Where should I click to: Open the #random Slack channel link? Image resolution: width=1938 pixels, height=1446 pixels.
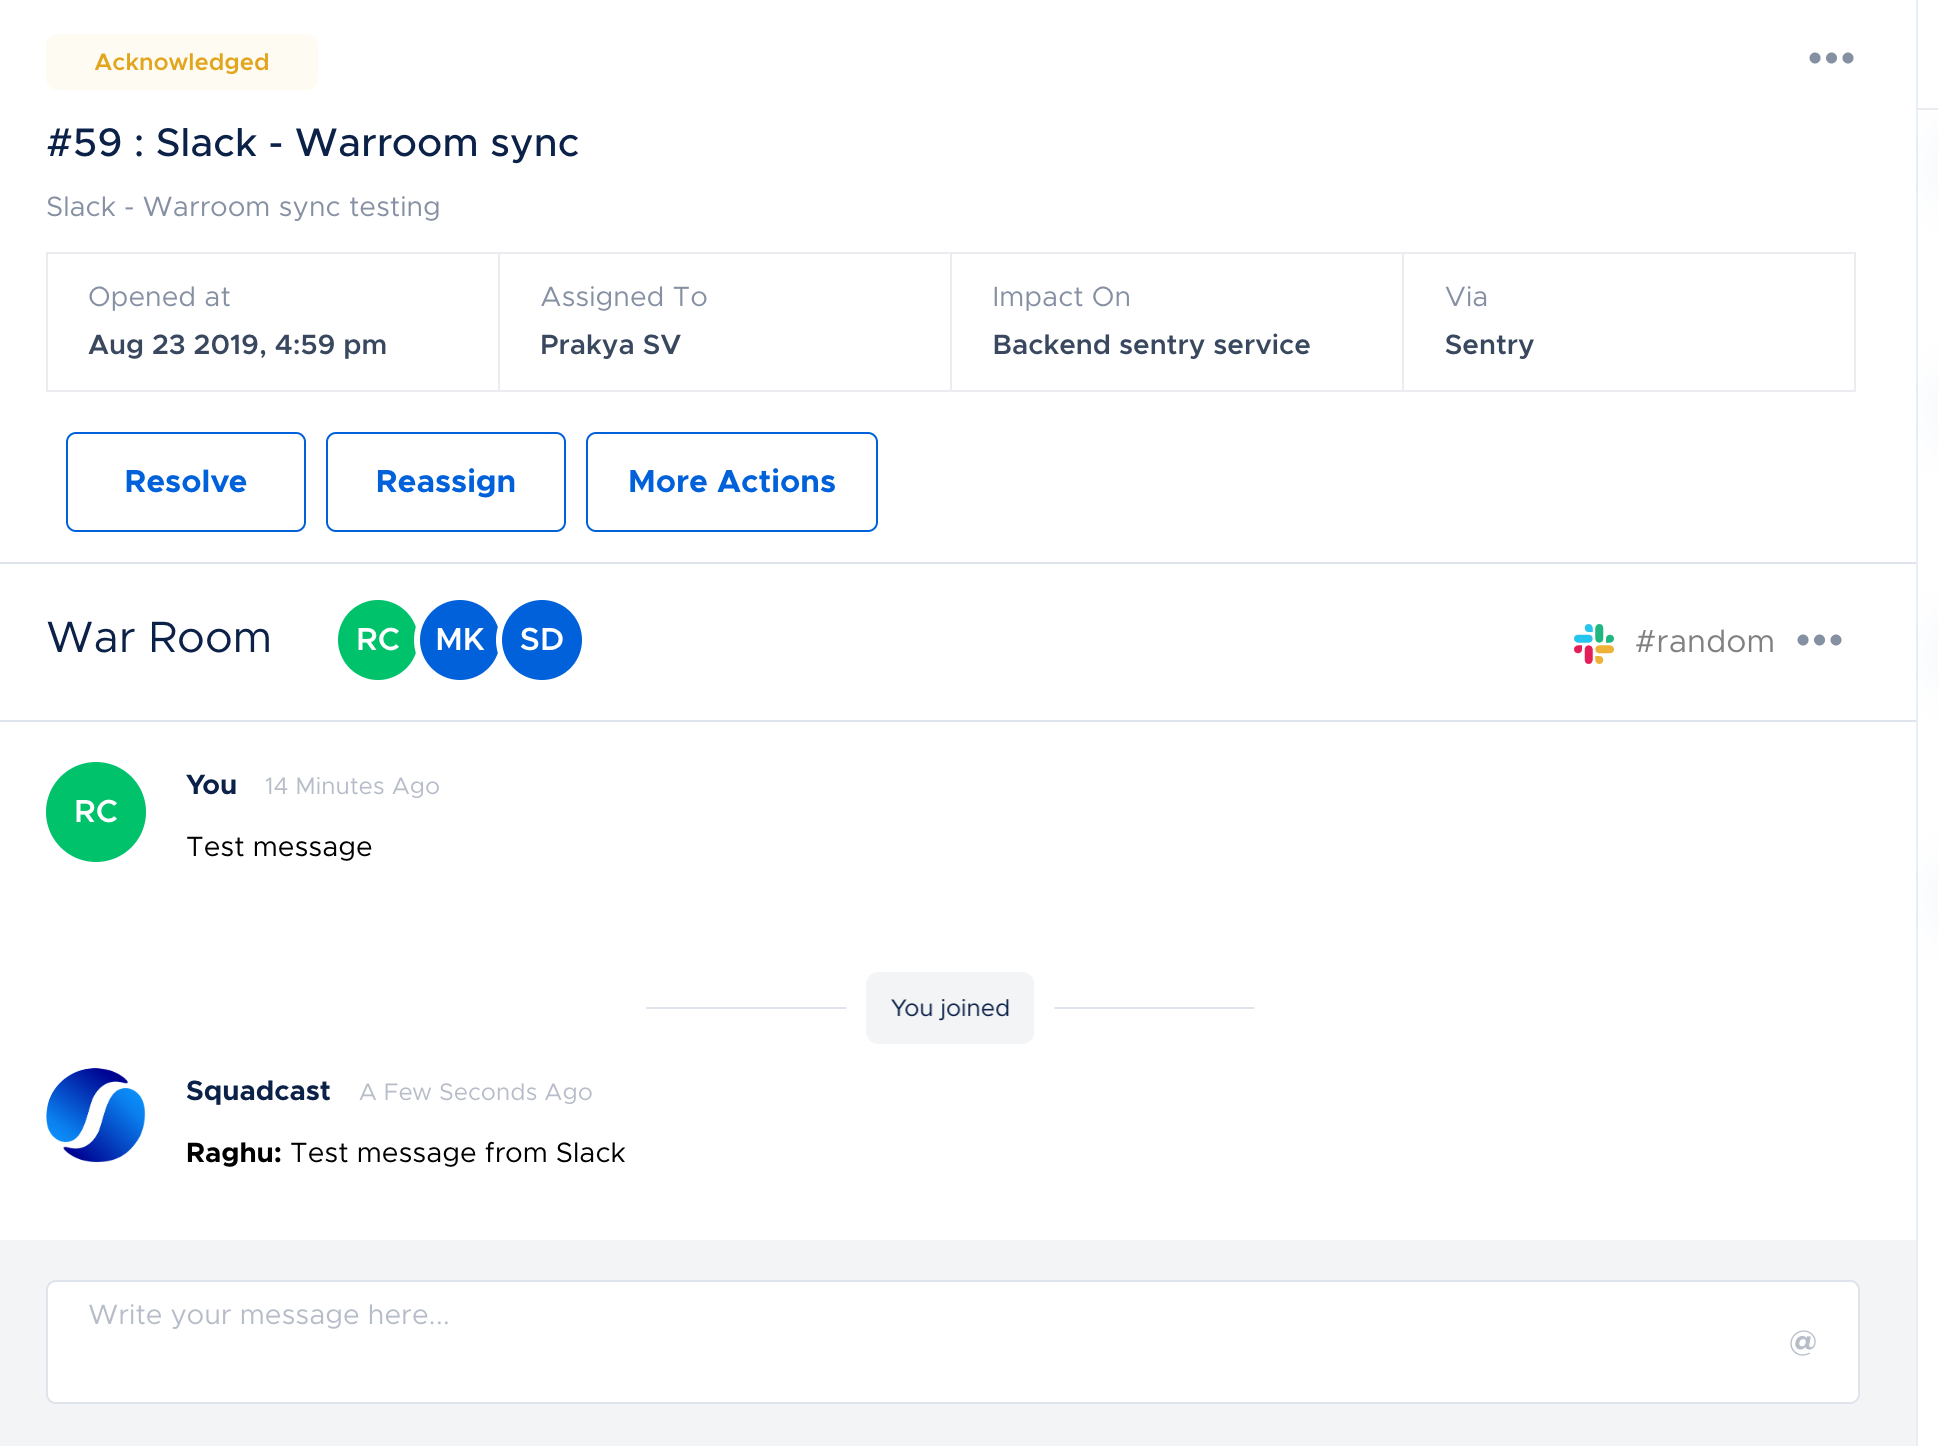pos(1704,641)
